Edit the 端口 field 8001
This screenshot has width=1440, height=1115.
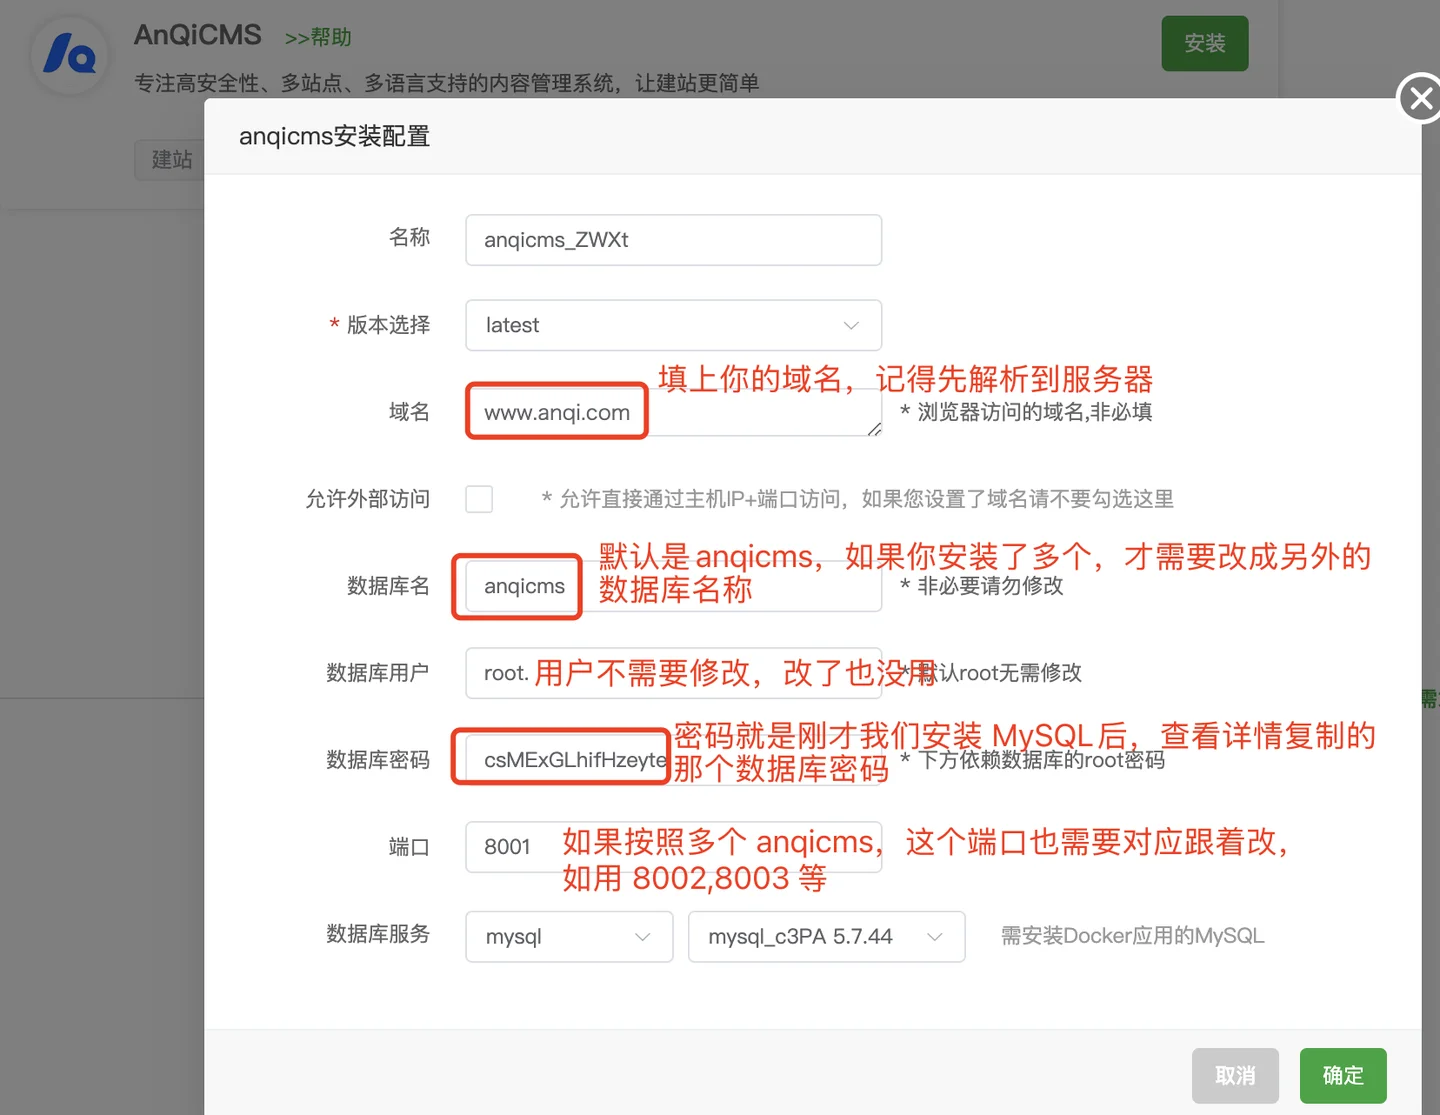673,847
